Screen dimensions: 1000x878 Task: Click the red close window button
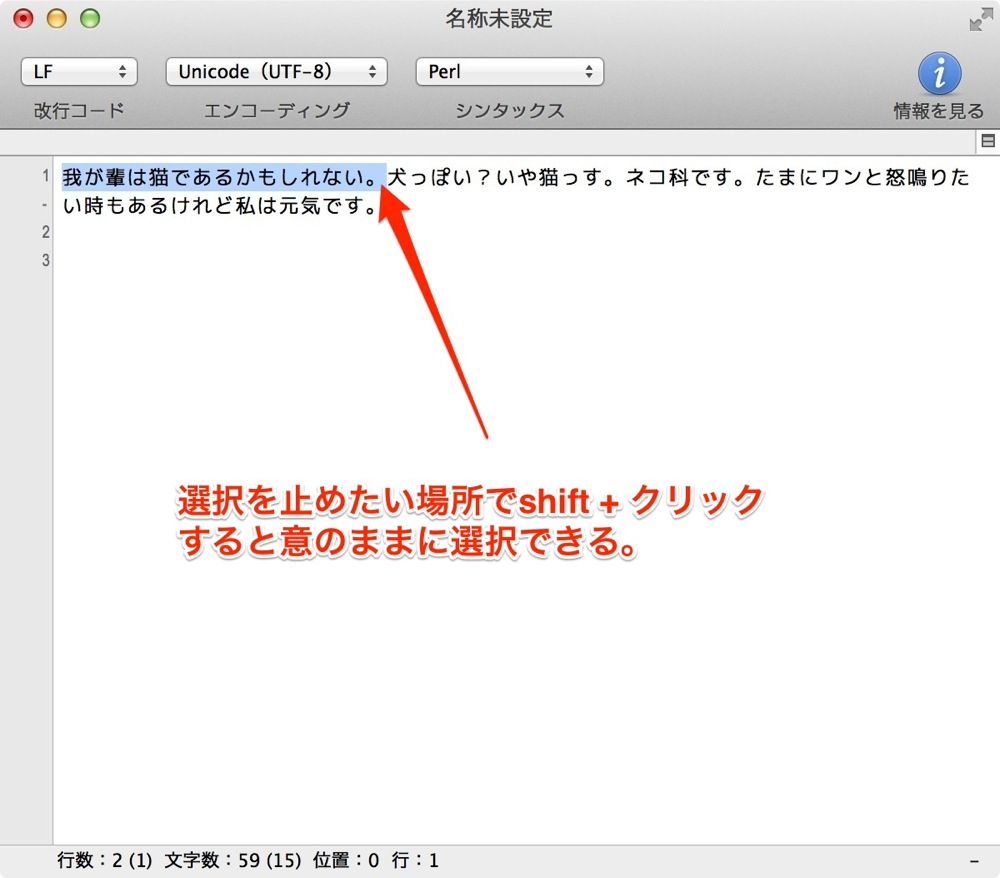[24, 18]
